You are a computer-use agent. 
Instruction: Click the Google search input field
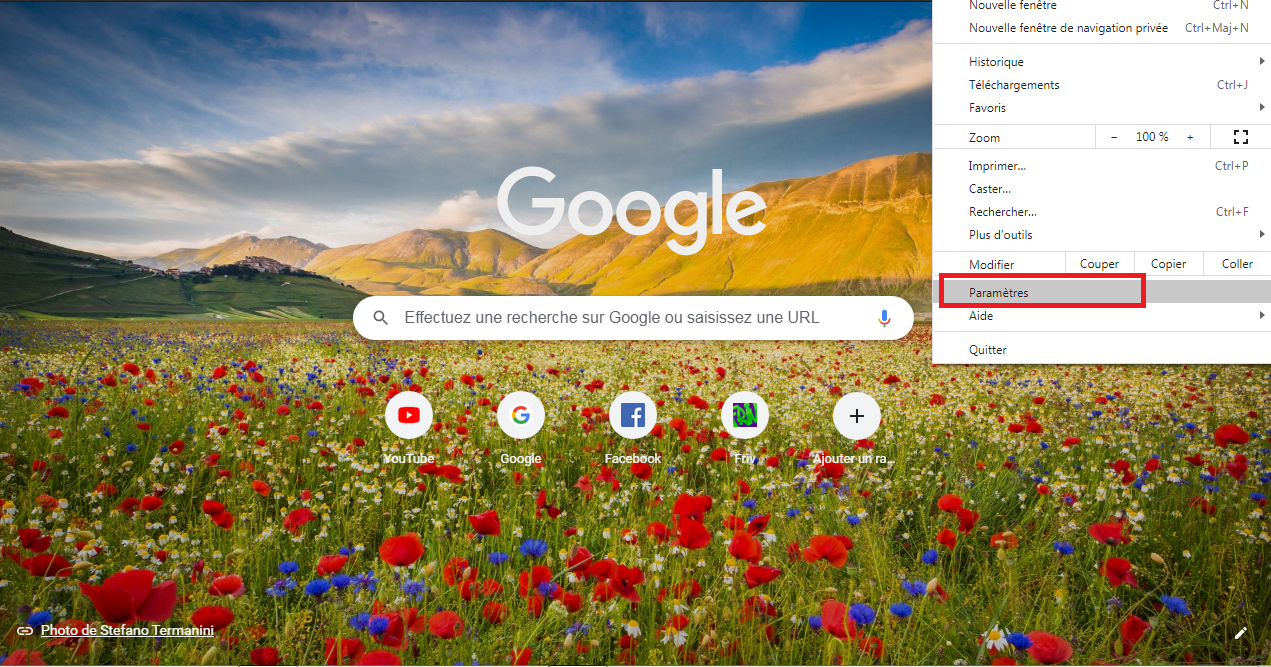pyautogui.click(x=632, y=318)
